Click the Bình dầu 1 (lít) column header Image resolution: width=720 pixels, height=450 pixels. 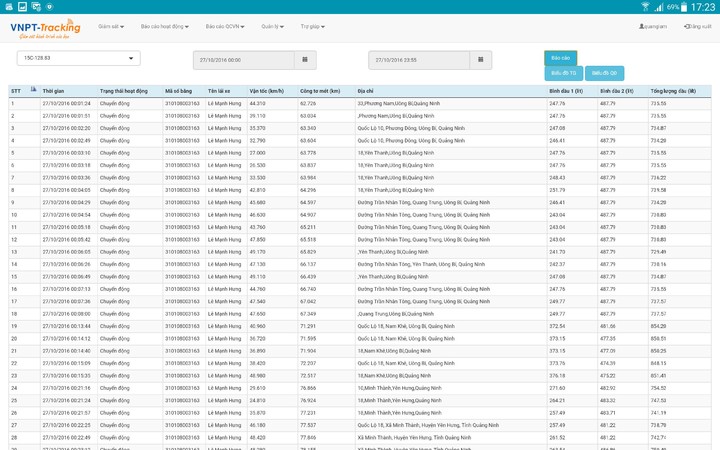[x=566, y=91]
